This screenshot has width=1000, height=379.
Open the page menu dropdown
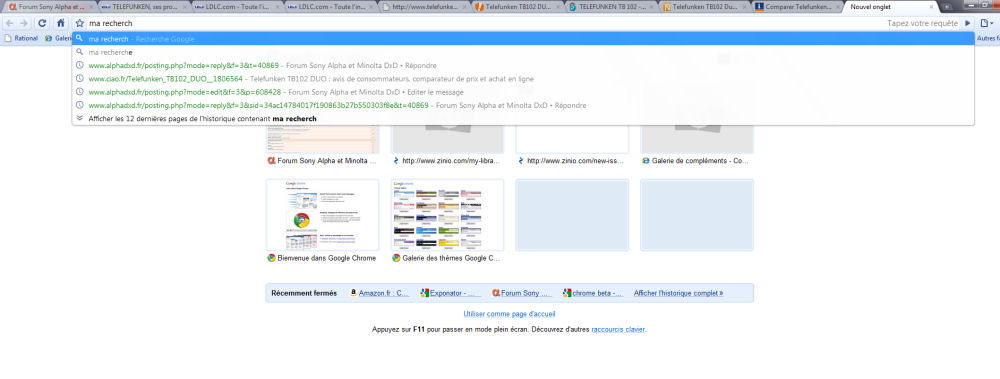tap(987, 23)
